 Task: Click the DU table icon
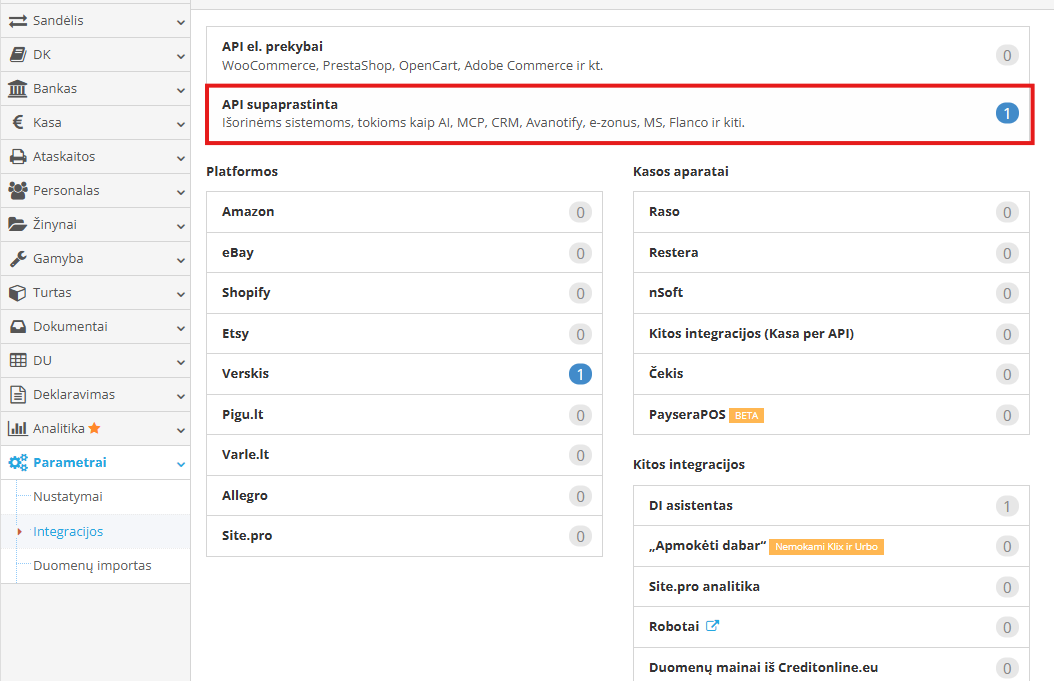tap(18, 360)
